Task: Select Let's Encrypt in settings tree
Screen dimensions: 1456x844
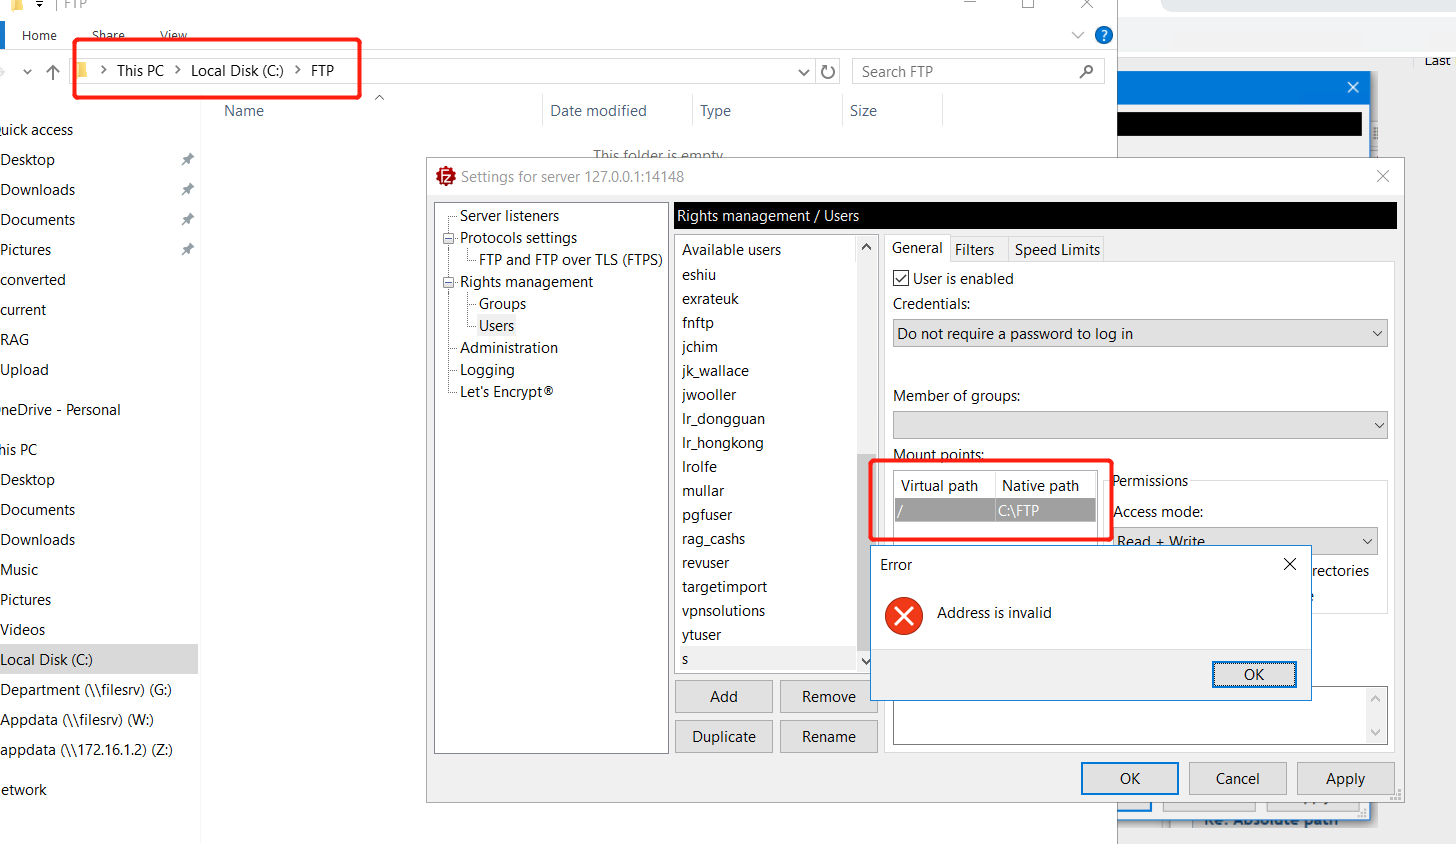Action: point(506,392)
